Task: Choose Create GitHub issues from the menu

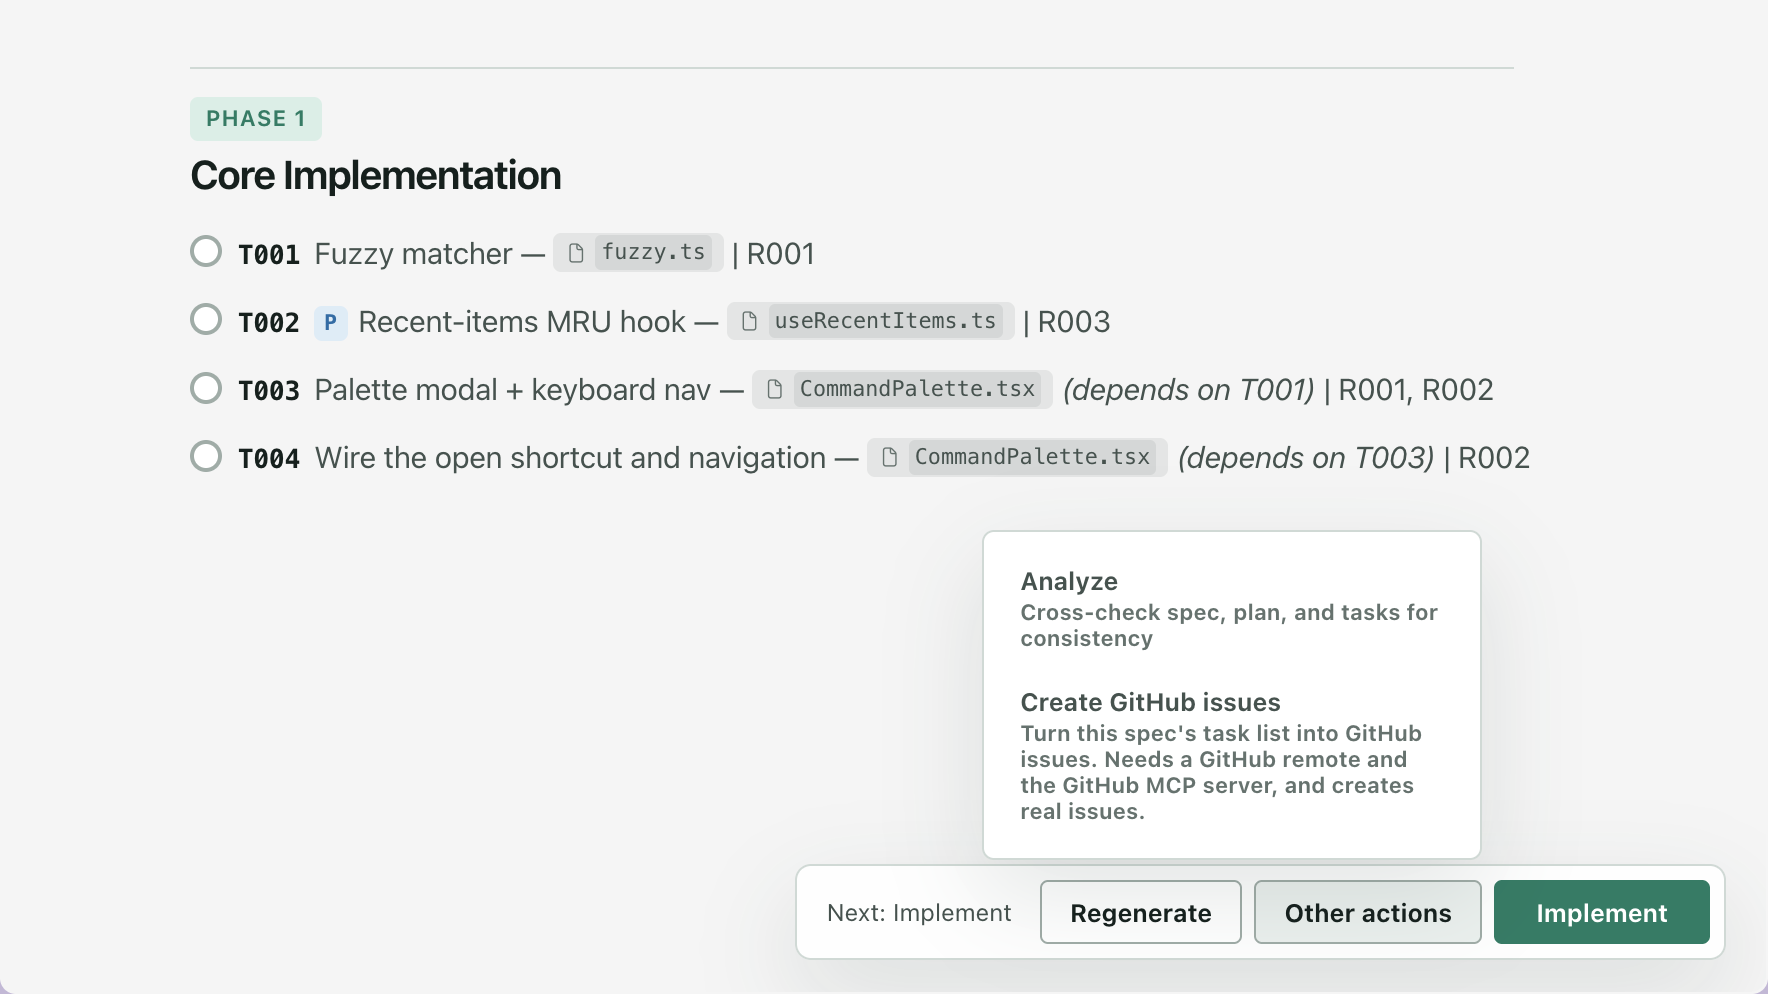Action: (x=1231, y=756)
